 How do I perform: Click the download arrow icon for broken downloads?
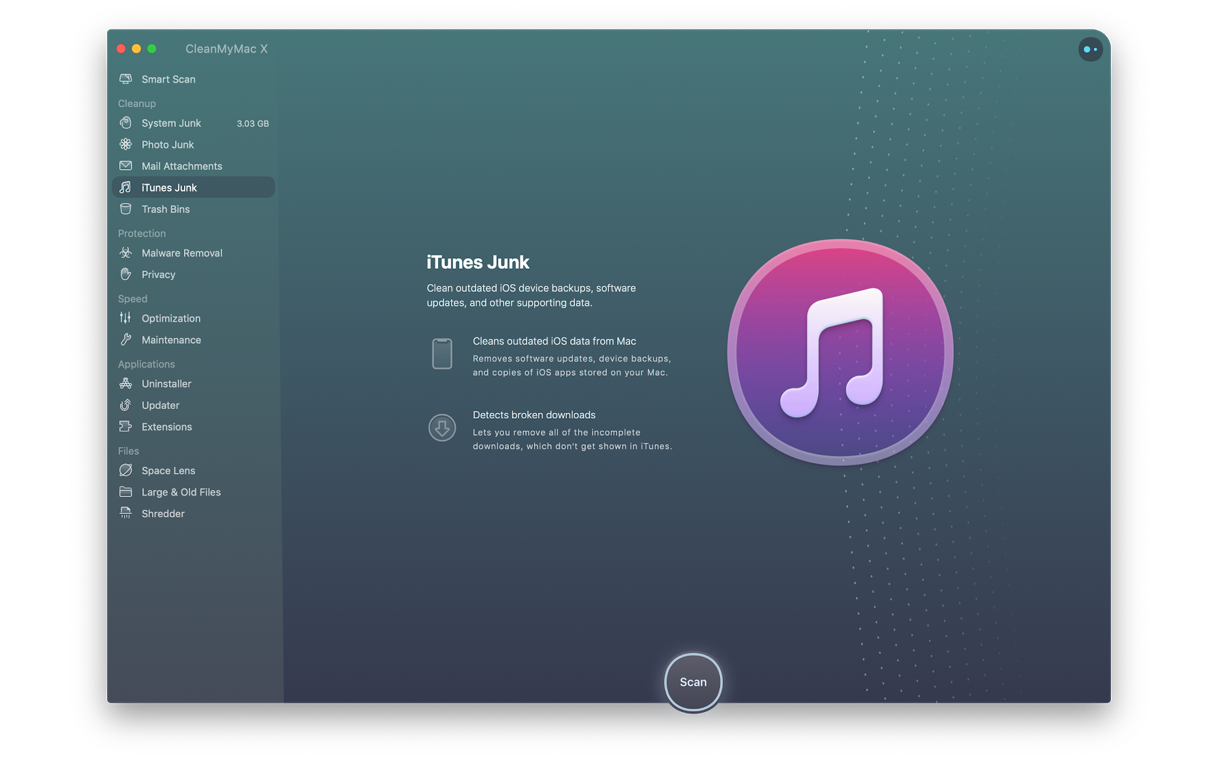[442, 428]
